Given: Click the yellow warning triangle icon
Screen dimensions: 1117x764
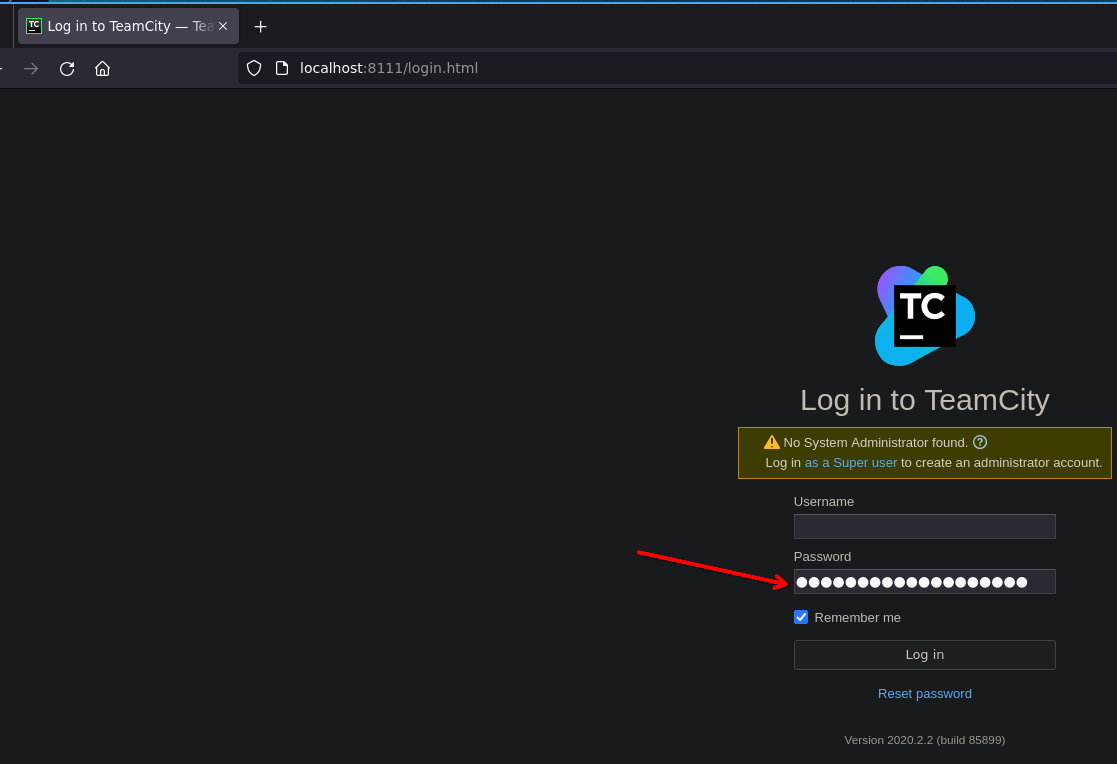Looking at the screenshot, I should coord(771,442).
